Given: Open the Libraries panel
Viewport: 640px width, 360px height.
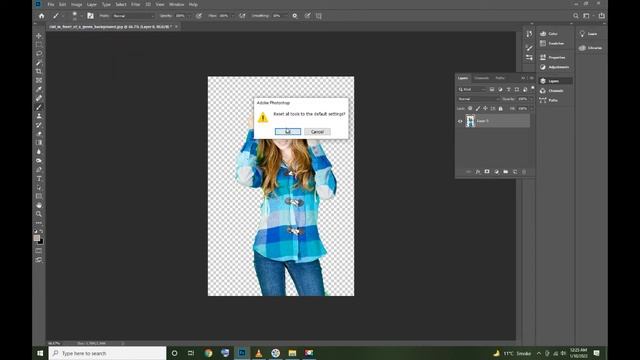Looking at the screenshot, I should click(x=591, y=48).
